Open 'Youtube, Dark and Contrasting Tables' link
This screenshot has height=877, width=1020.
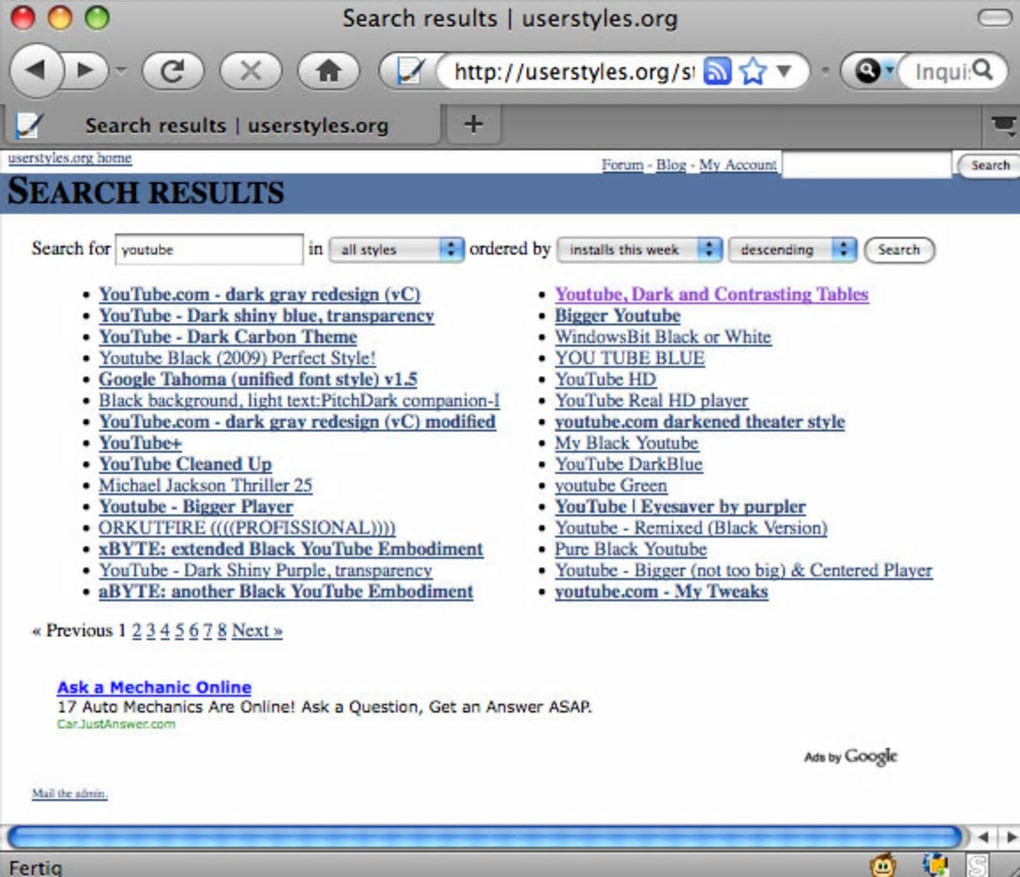point(712,294)
